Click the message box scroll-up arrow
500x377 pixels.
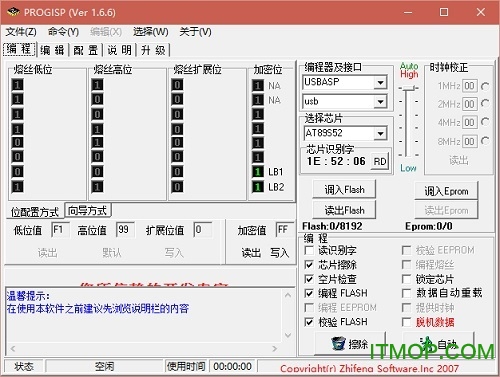tap(288, 295)
